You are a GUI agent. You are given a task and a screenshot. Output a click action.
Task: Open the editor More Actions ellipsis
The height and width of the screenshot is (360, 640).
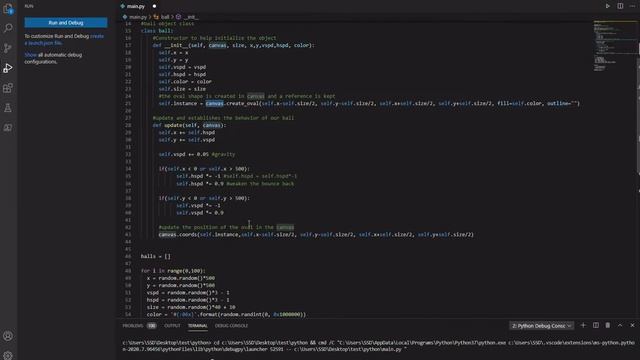pos(632,6)
